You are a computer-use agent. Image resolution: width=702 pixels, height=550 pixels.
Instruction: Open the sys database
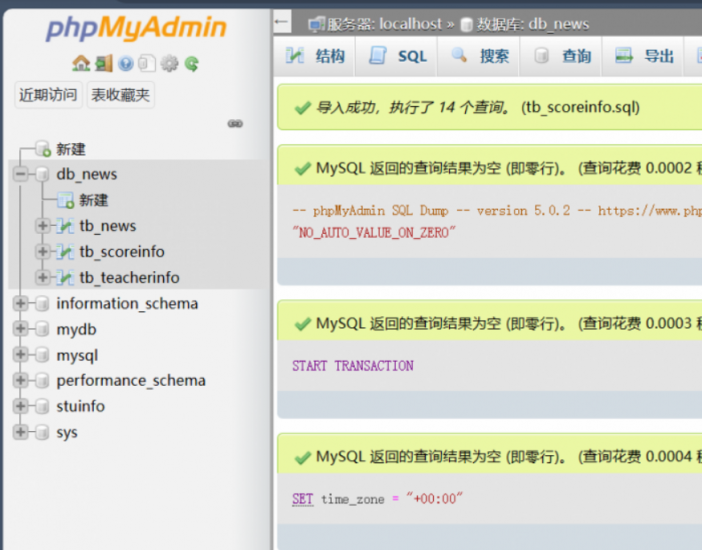coord(67,433)
